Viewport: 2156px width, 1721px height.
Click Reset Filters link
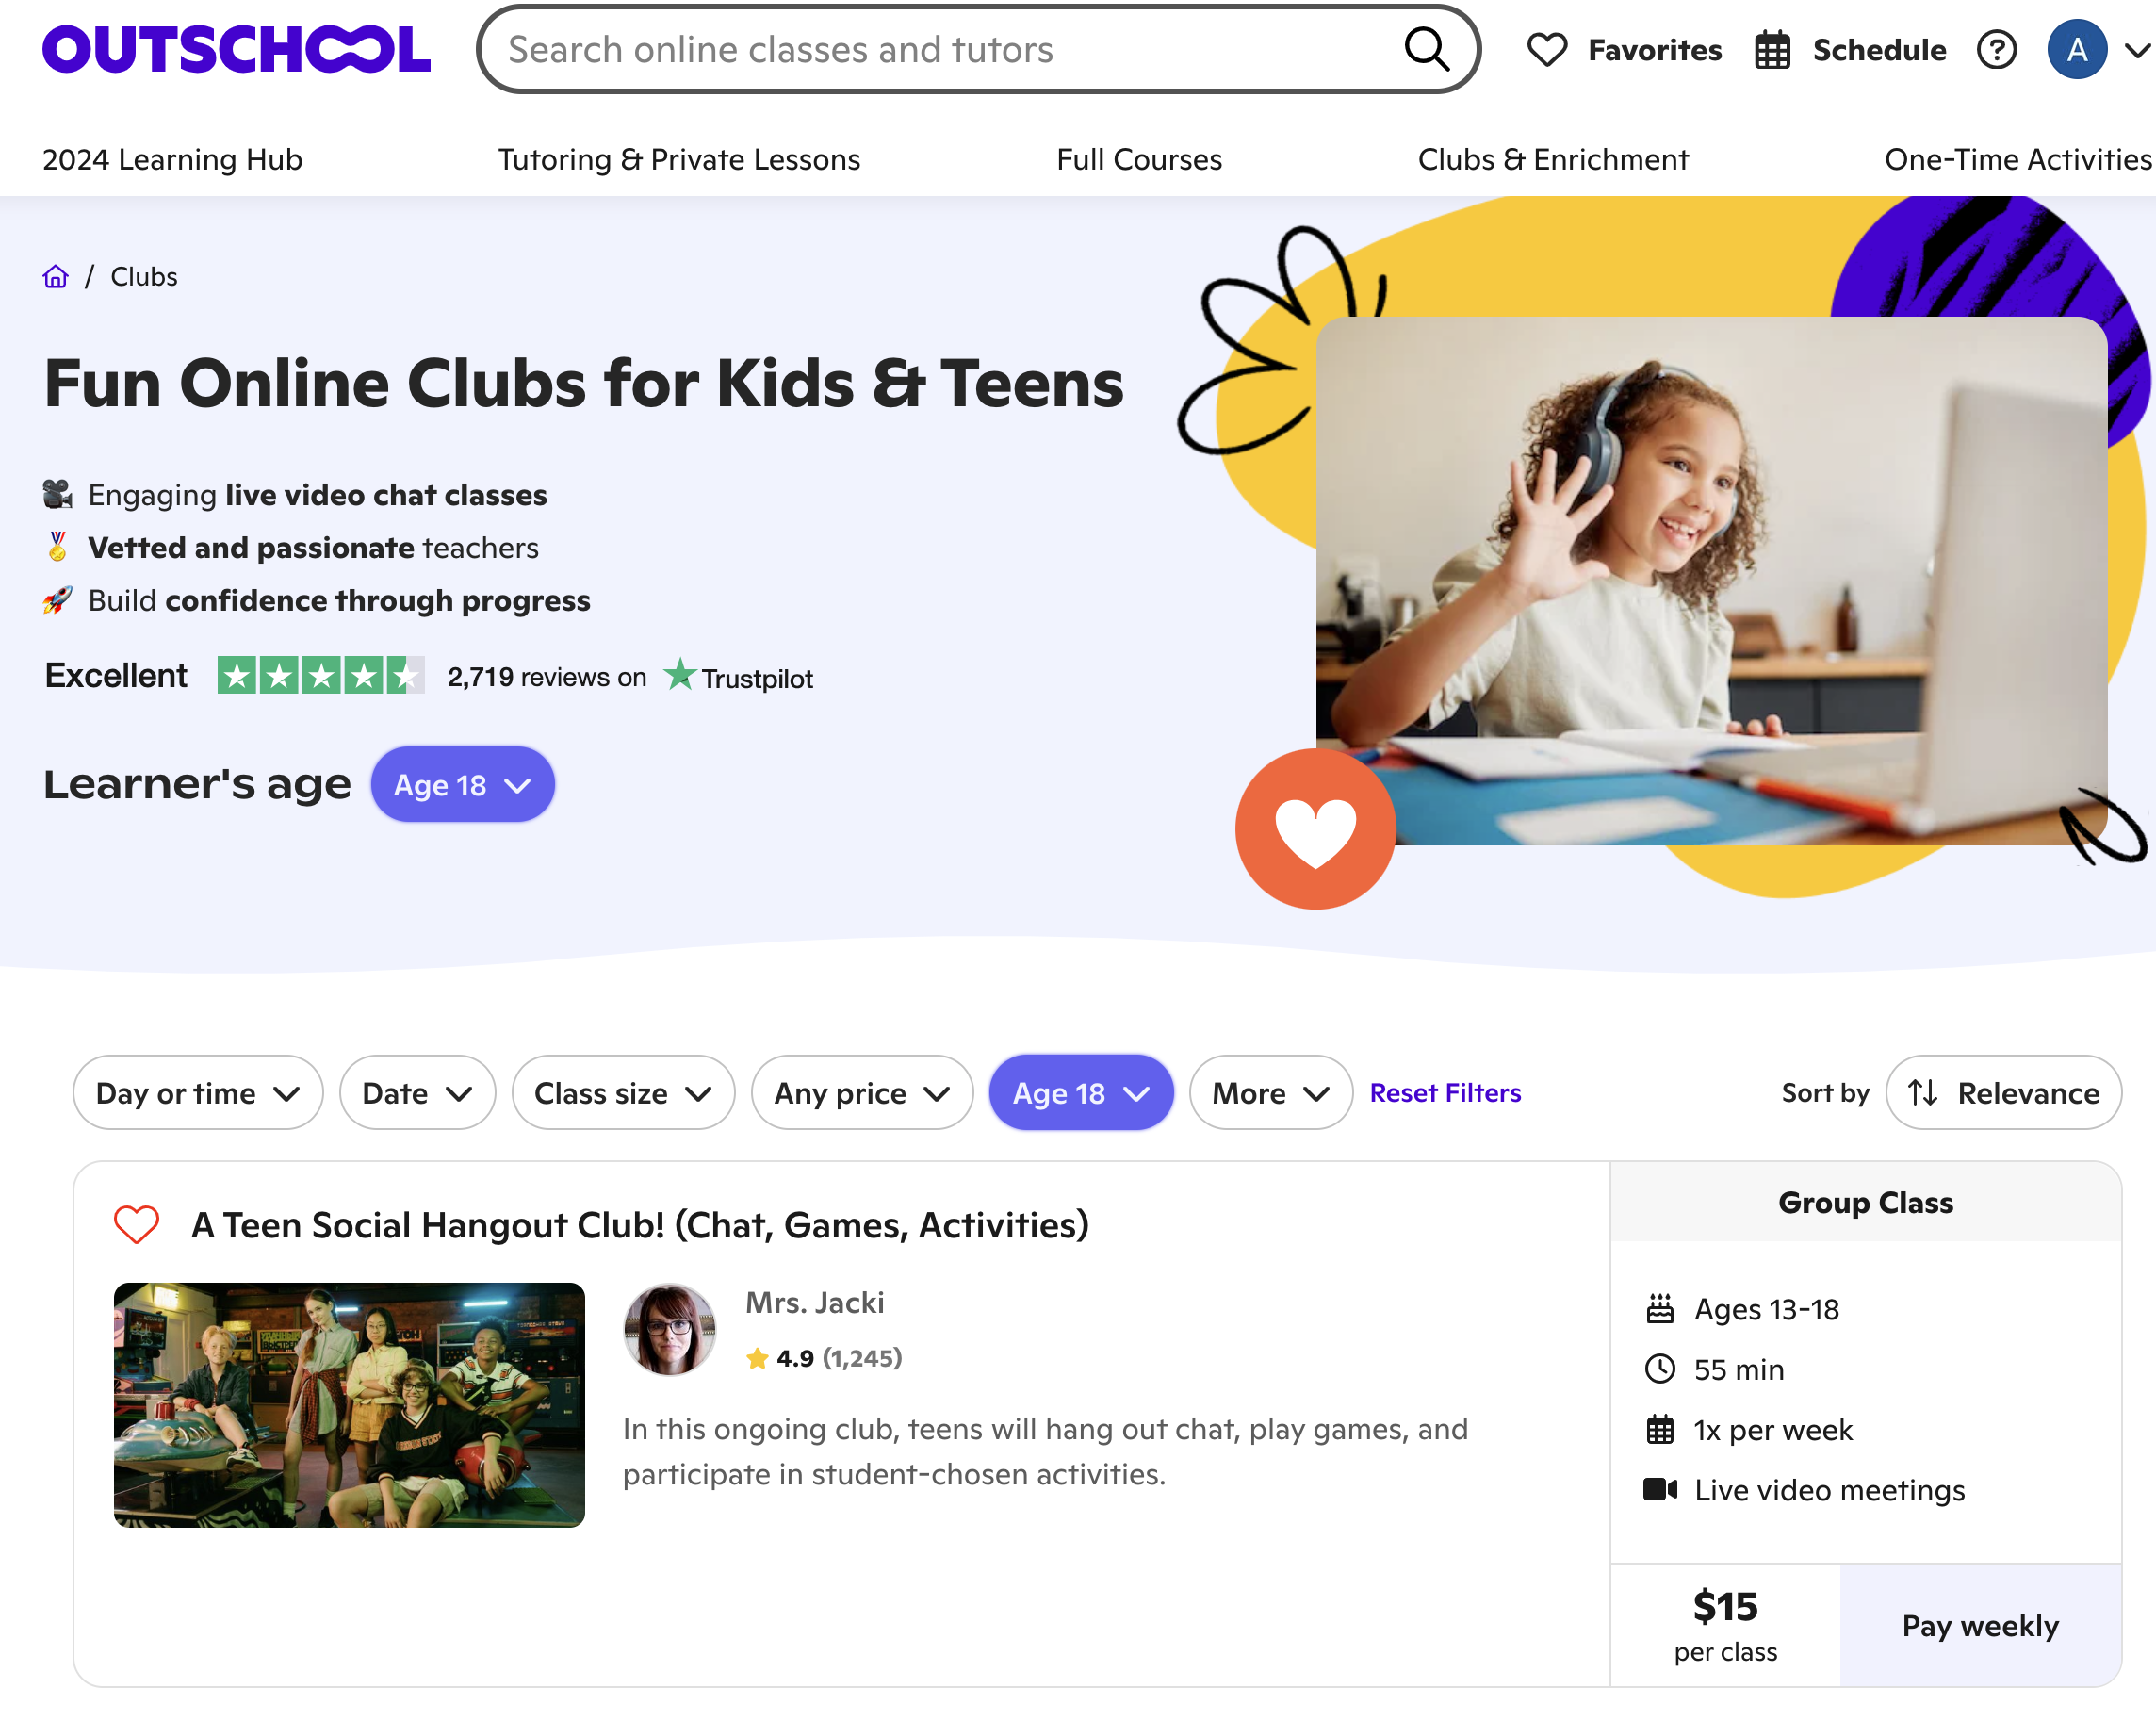(x=1445, y=1093)
